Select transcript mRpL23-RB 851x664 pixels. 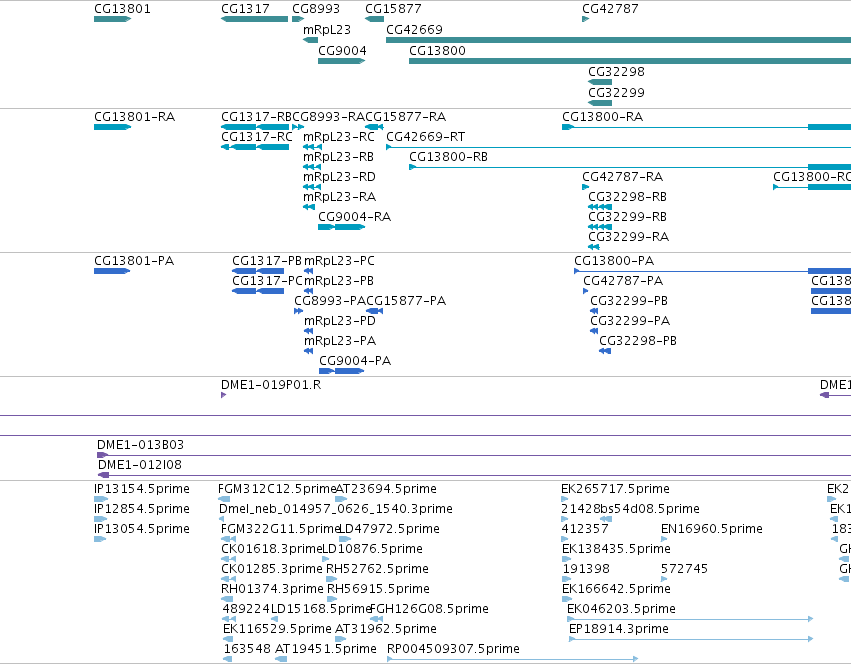pos(338,157)
